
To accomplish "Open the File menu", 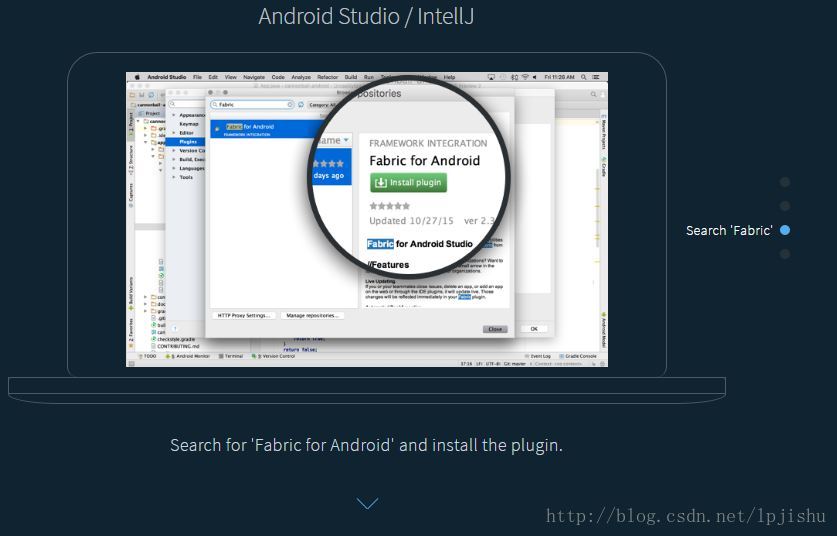I will point(198,77).
